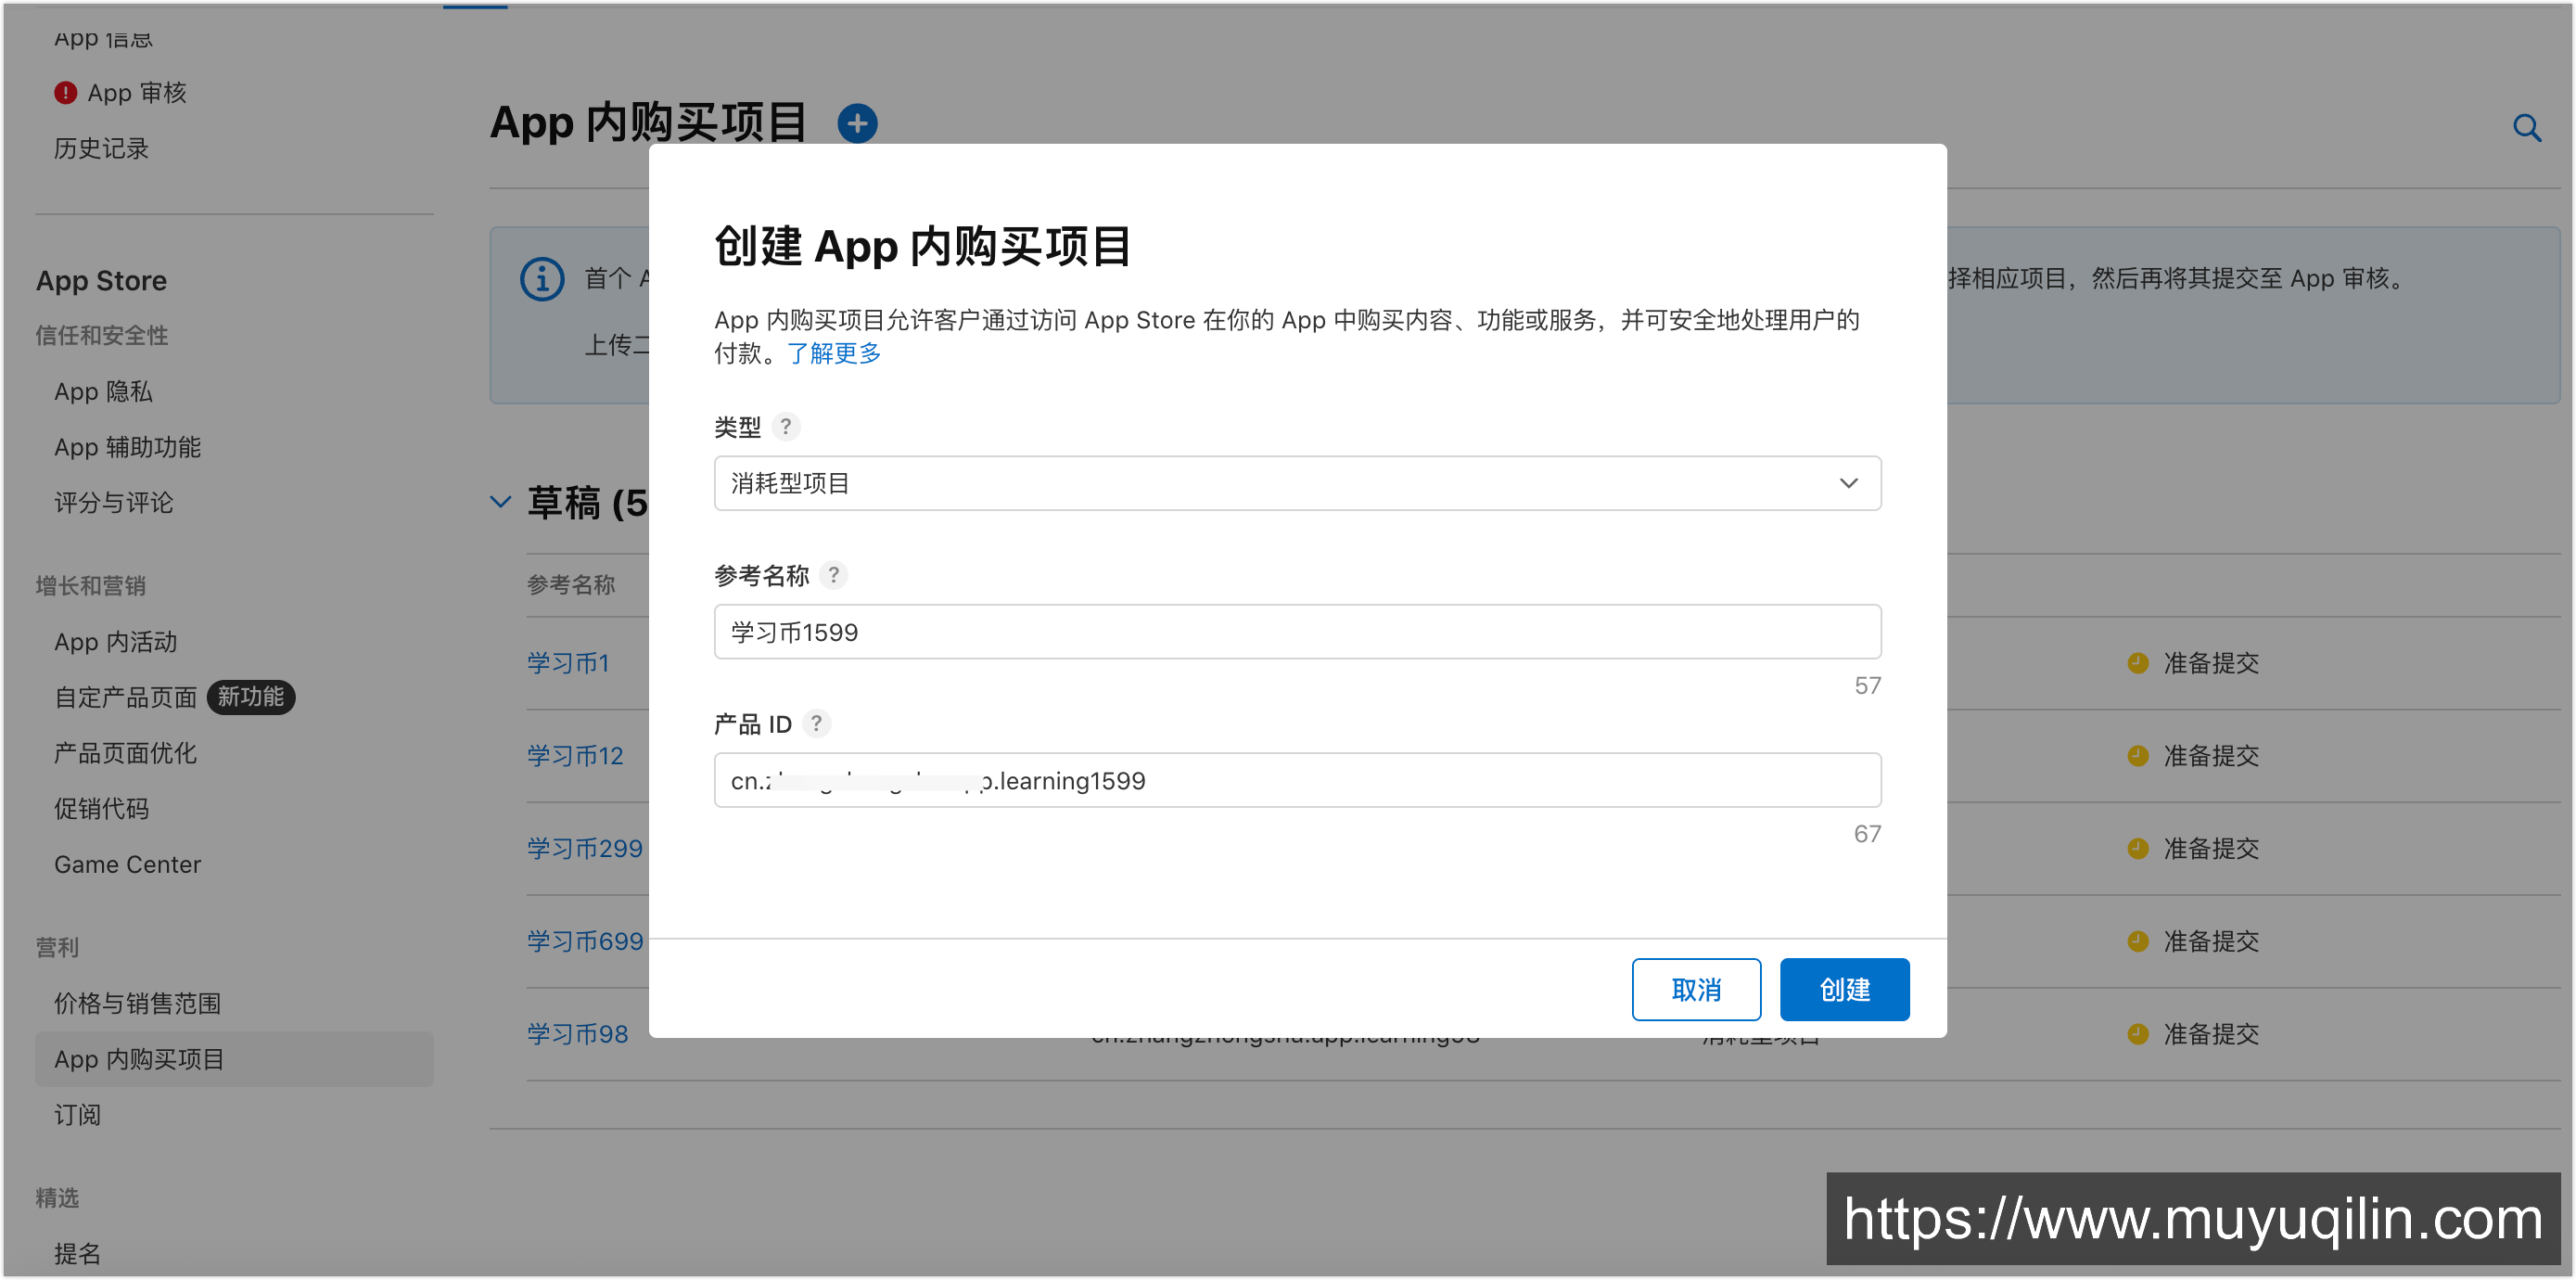Open 历史记录 in the sidebar
The height and width of the screenshot is (1280, 2576).
[x=101, y=149]
